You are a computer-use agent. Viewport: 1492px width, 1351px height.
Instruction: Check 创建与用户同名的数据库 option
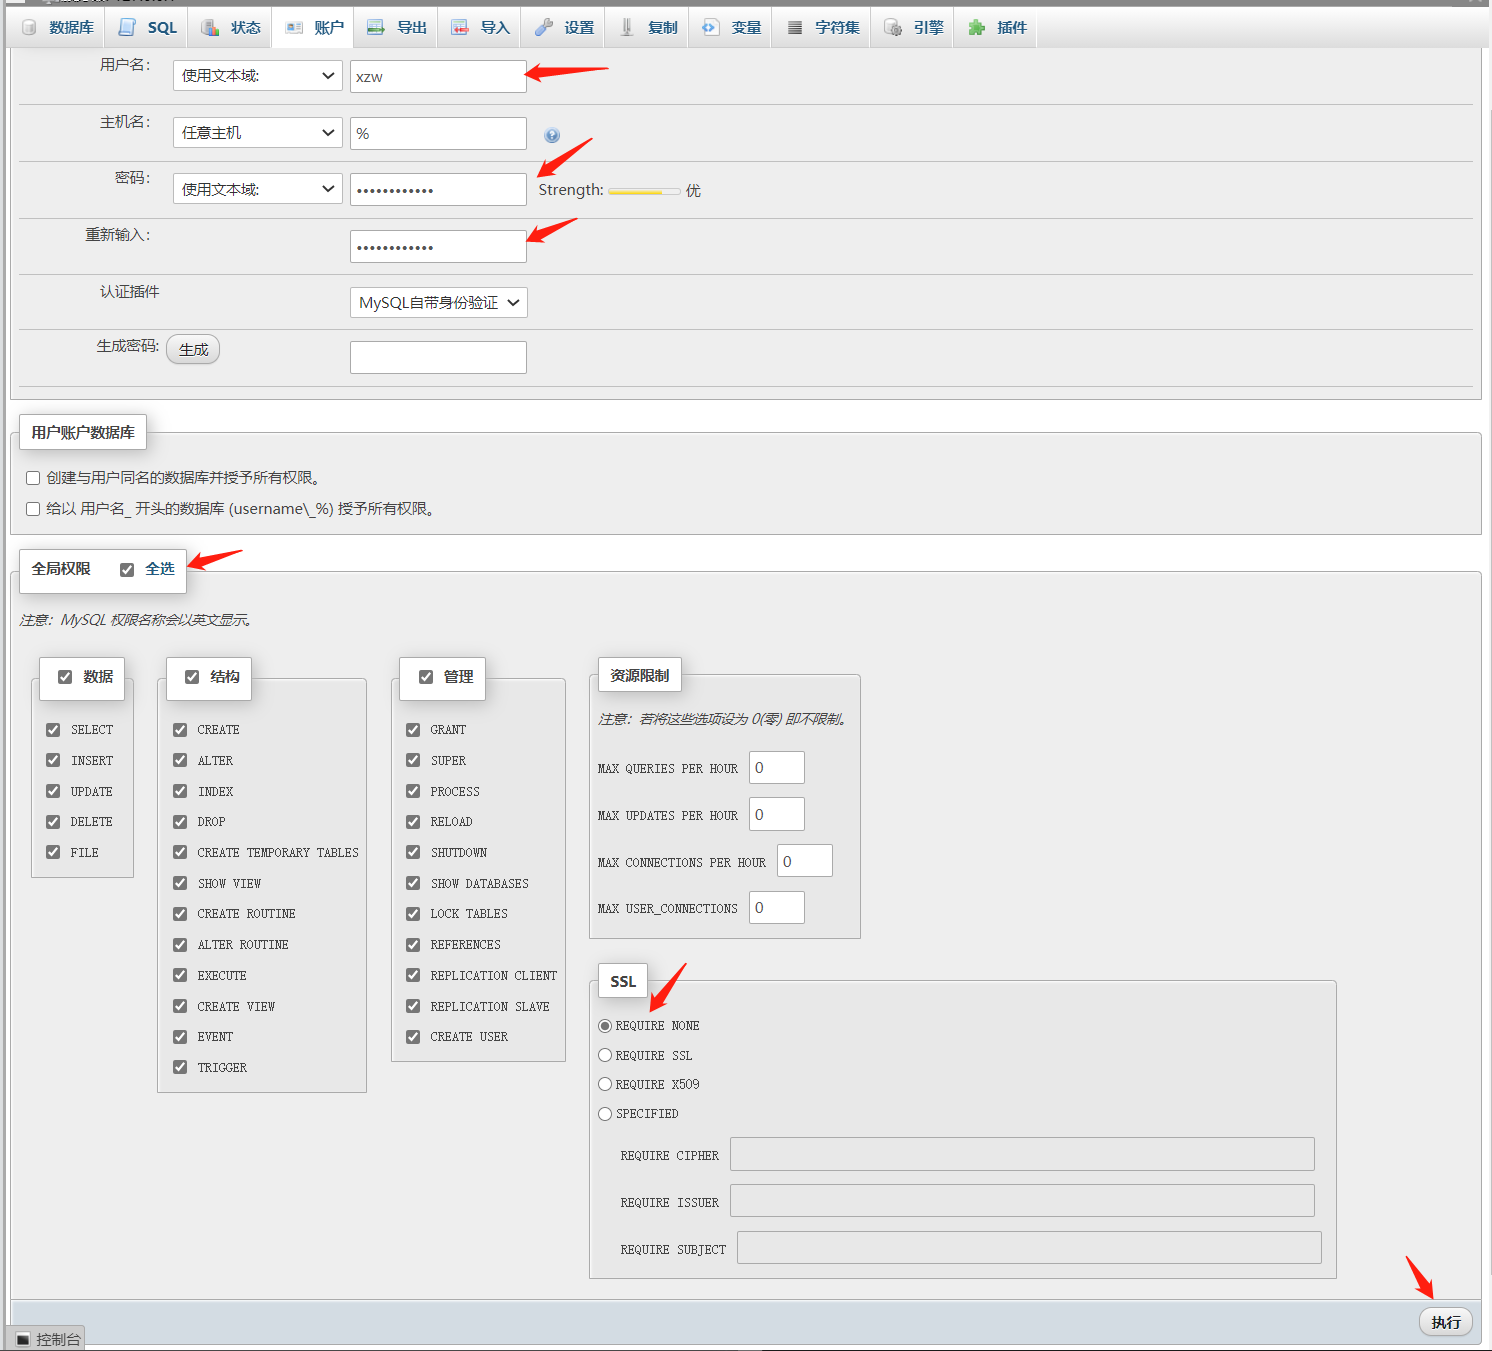[33, 478]
